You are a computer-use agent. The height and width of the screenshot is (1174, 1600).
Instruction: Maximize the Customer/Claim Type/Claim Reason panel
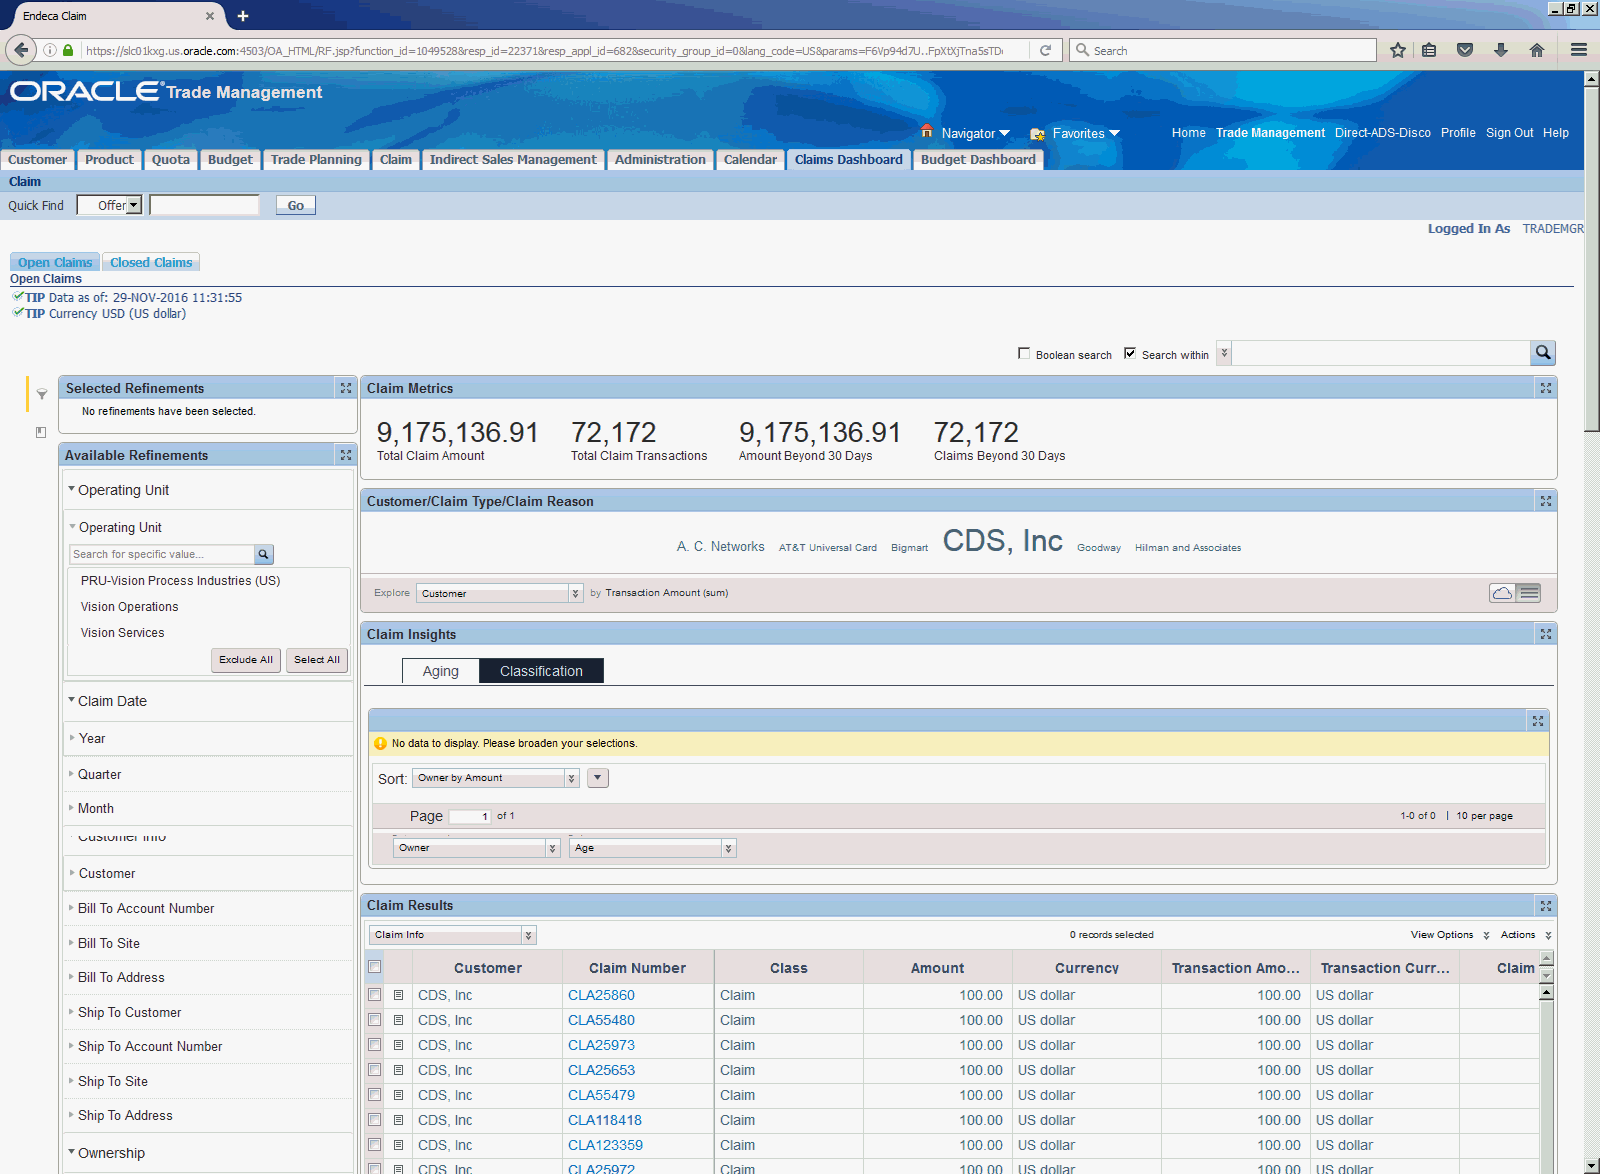pos(1546,501)
